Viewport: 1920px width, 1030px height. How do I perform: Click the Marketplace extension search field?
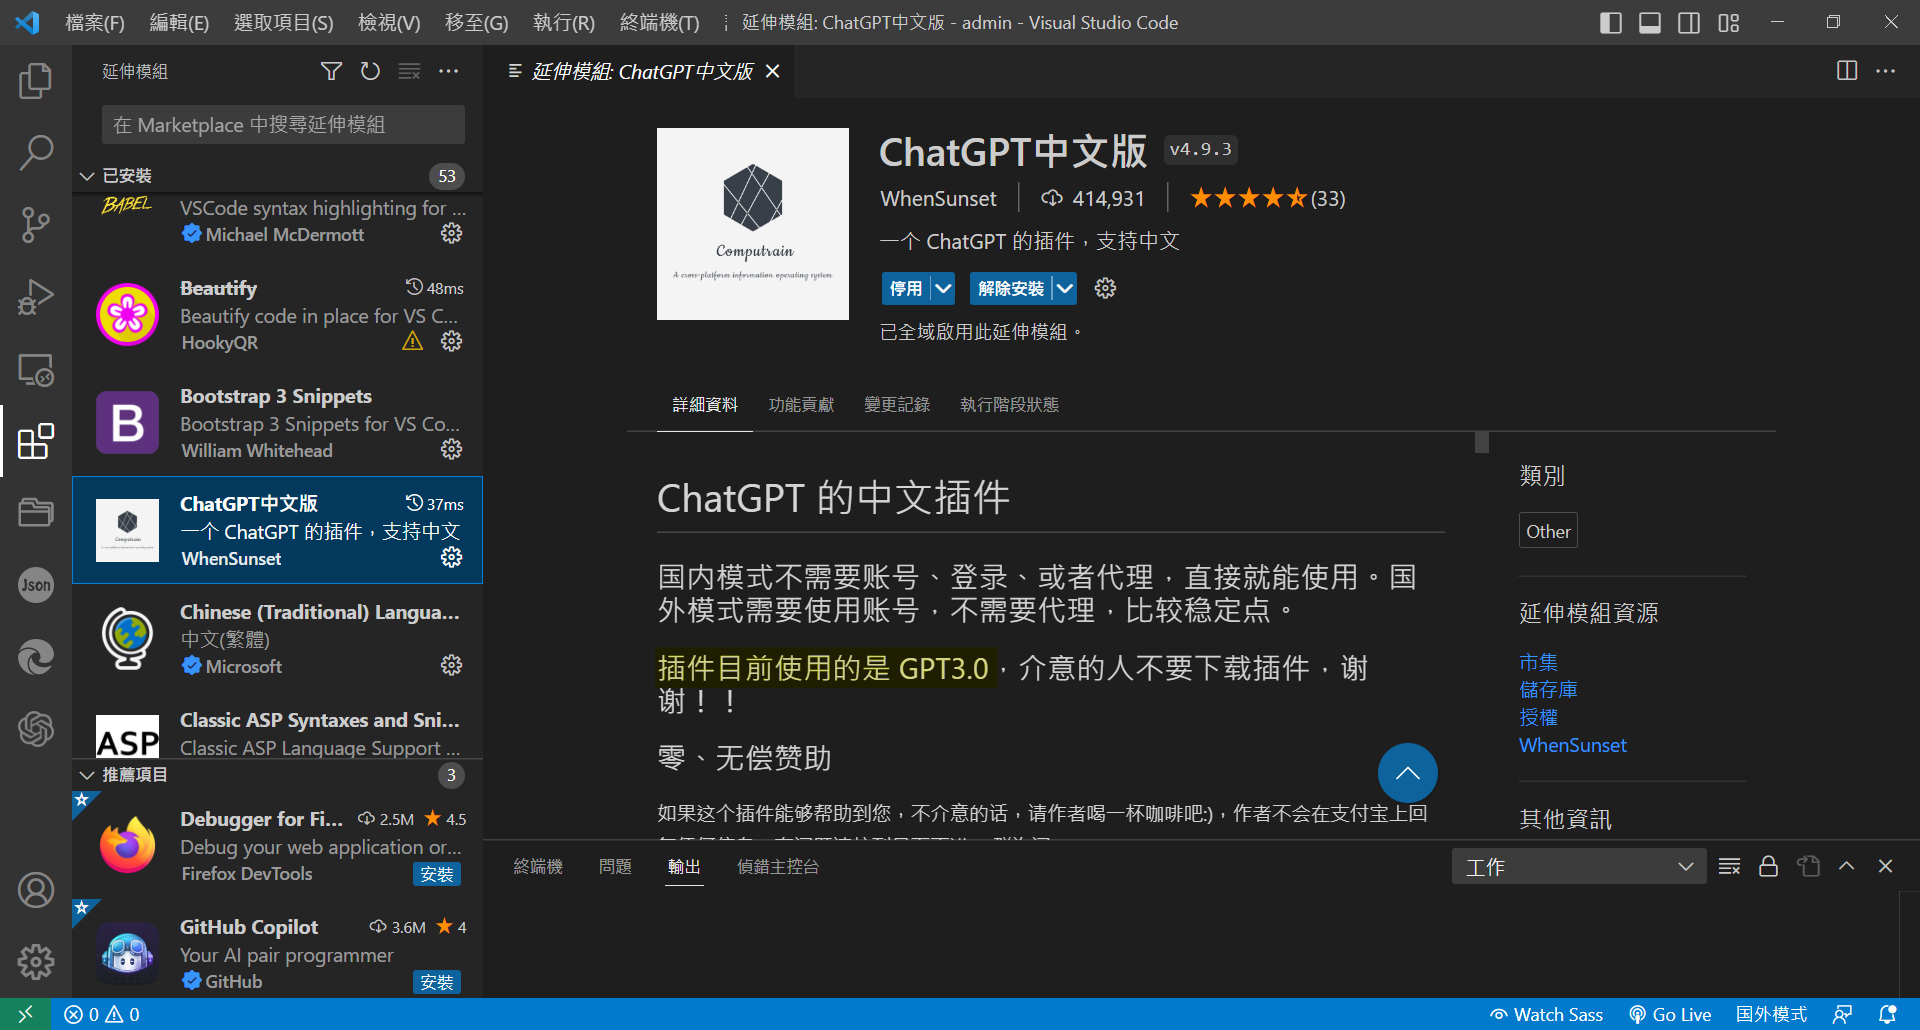tap(283, 124)
